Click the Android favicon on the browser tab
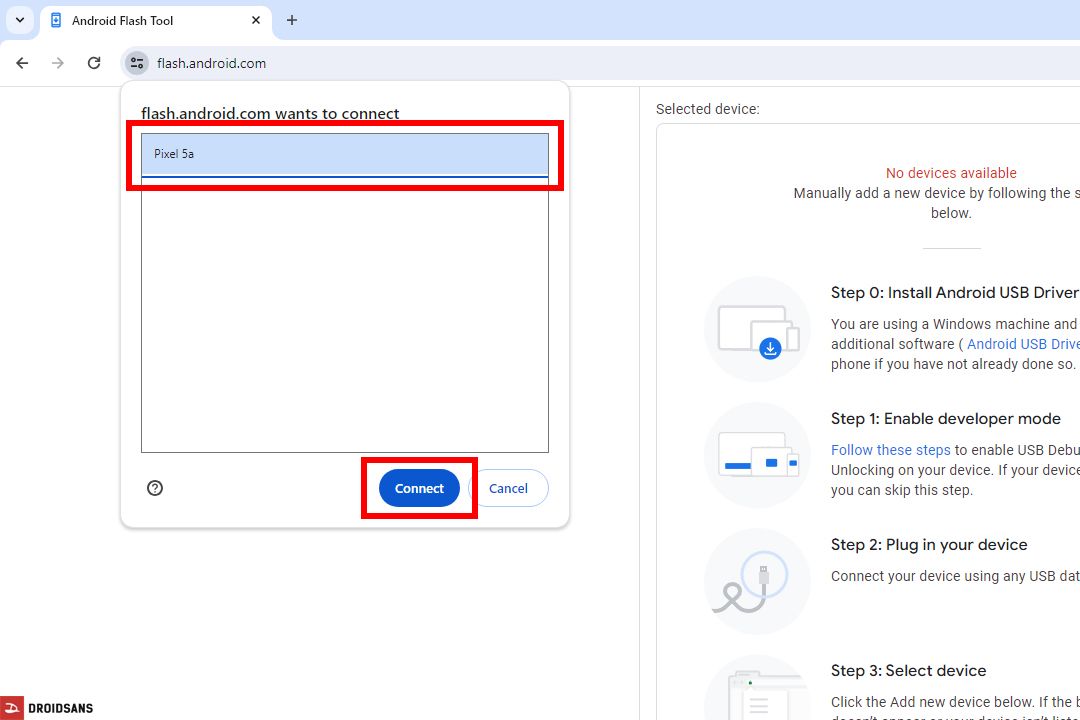The height and width of the screenshot is (720, 1080). (55, 20)
